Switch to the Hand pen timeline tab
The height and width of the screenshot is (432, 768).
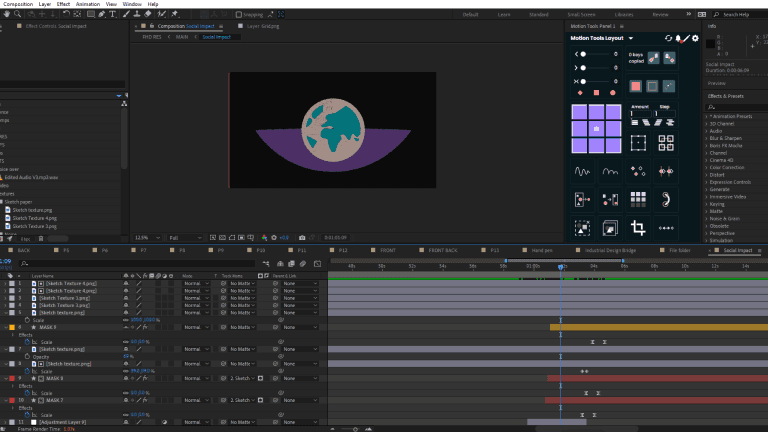click(x=541, y=250)
